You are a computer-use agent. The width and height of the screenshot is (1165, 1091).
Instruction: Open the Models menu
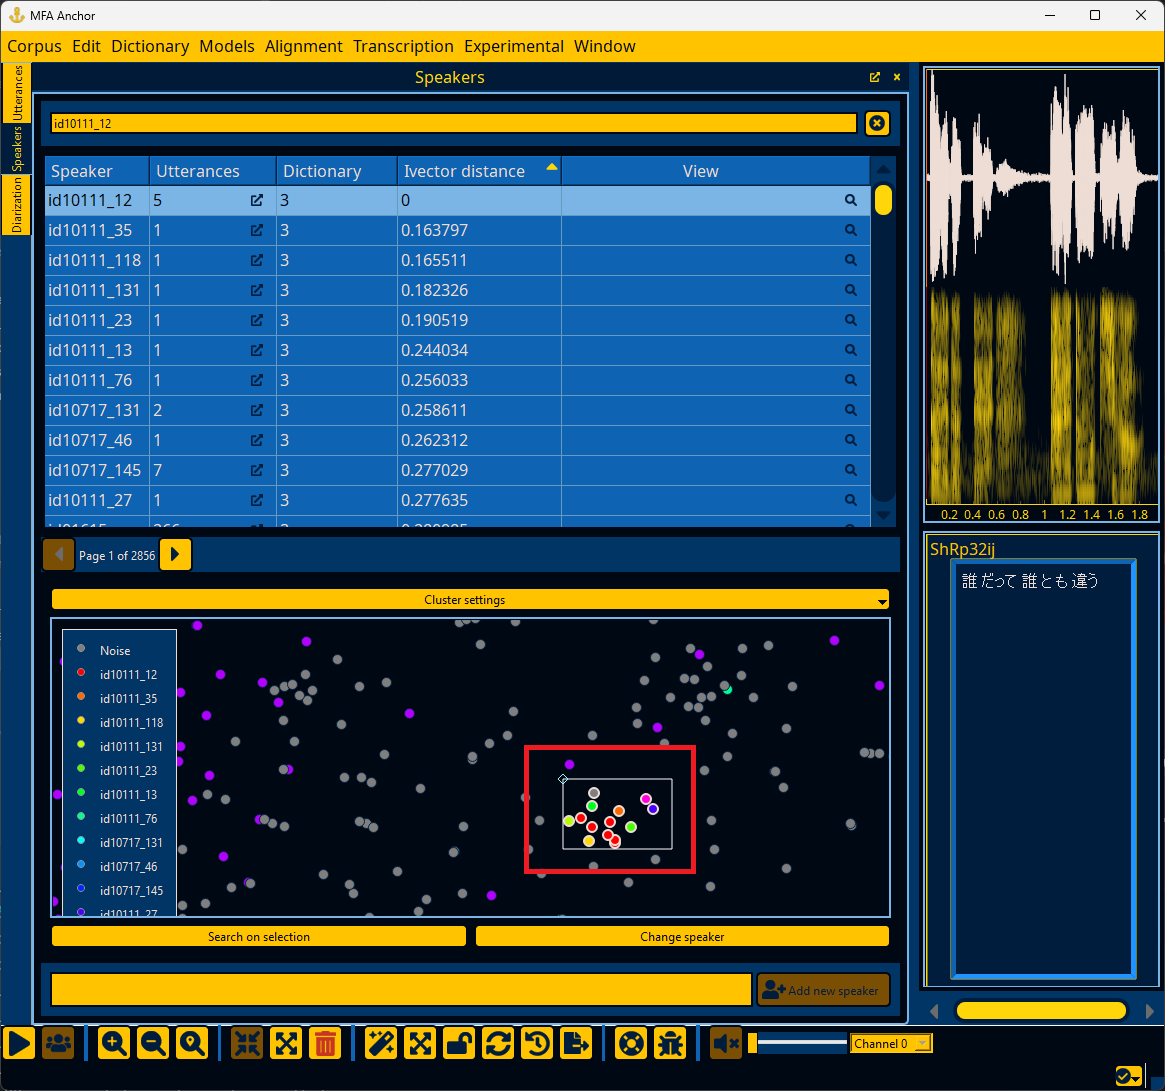[x=227, y=46]
